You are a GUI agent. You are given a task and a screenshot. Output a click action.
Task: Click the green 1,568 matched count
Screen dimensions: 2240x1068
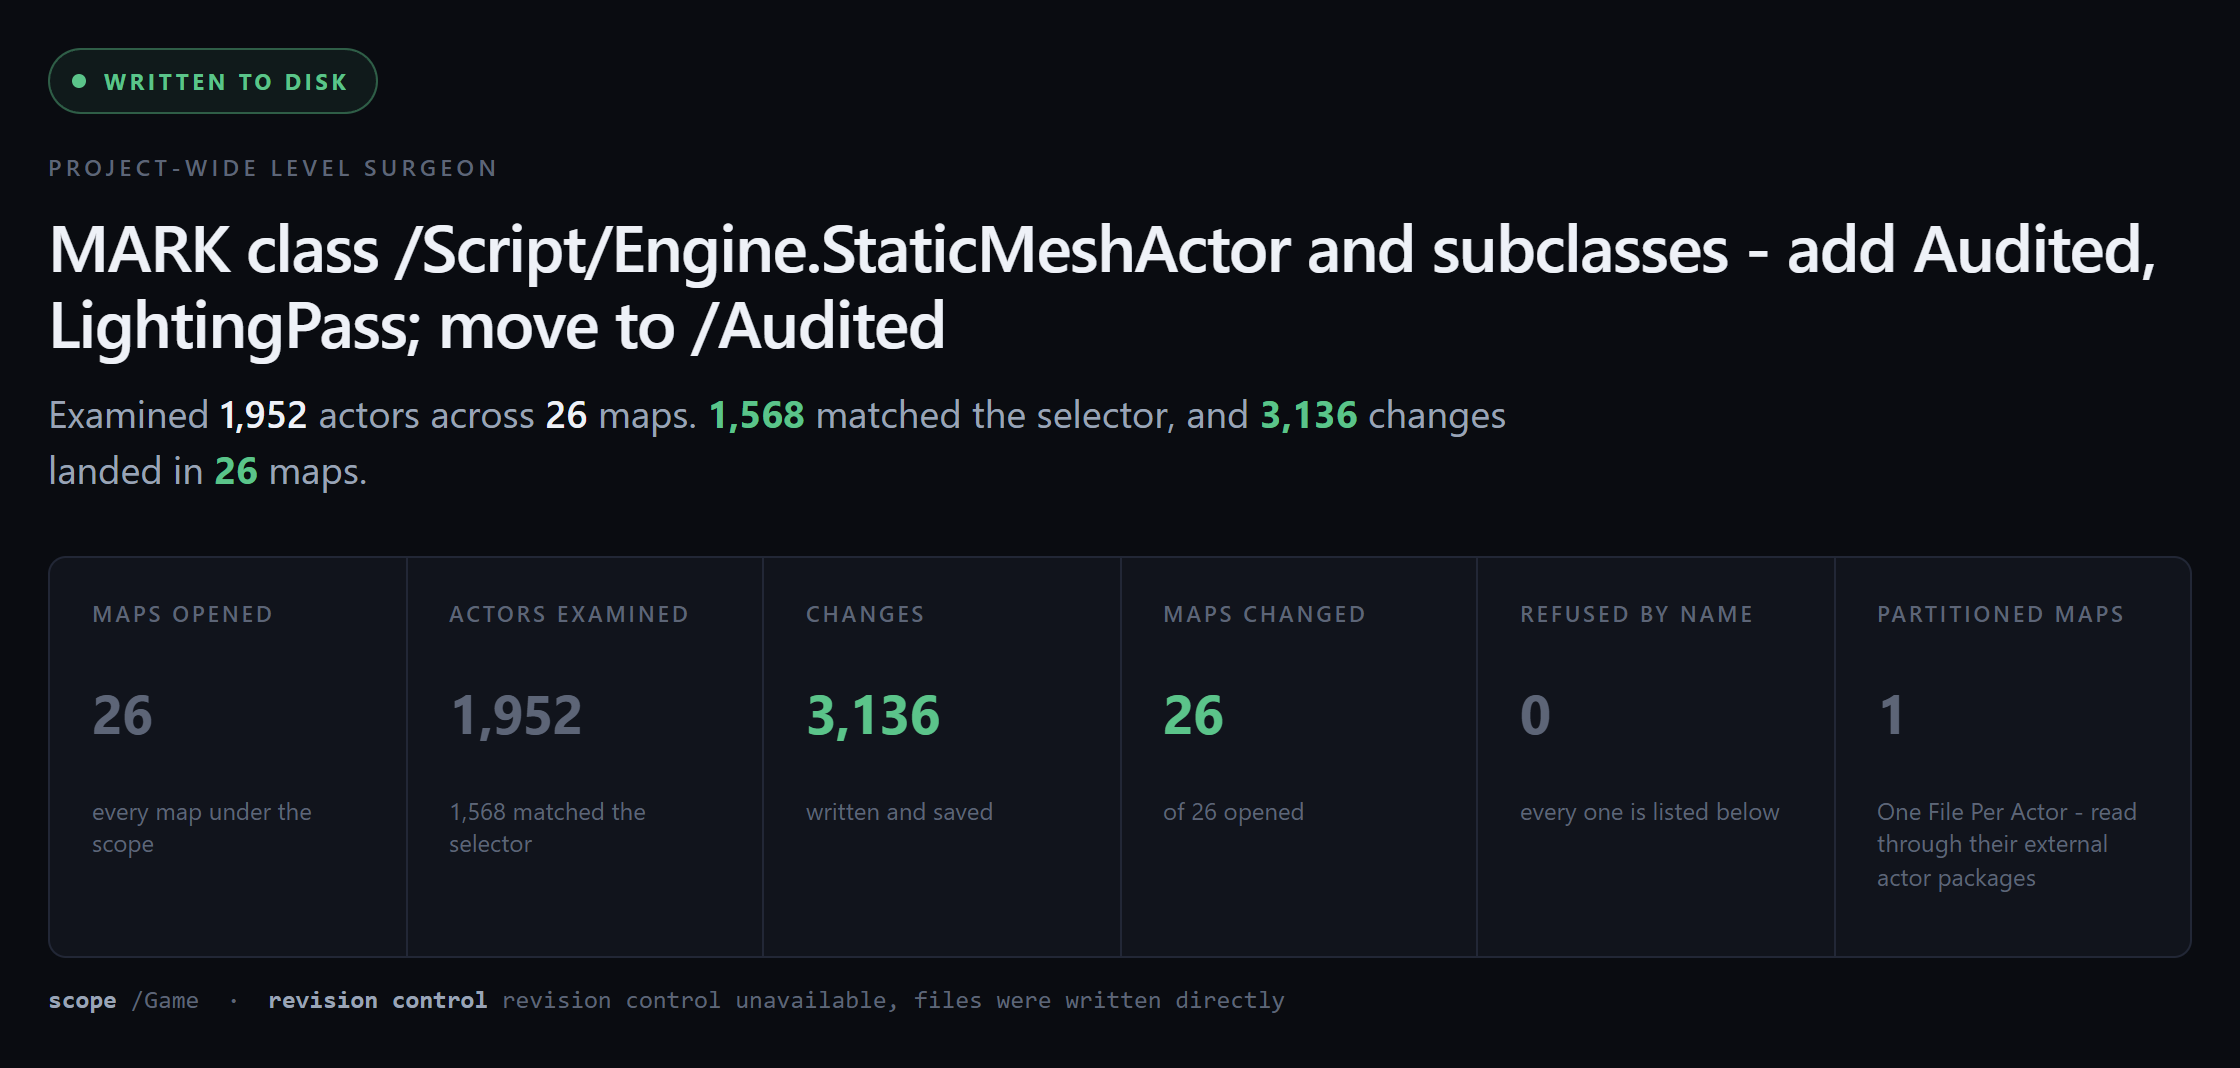point(756,415)
